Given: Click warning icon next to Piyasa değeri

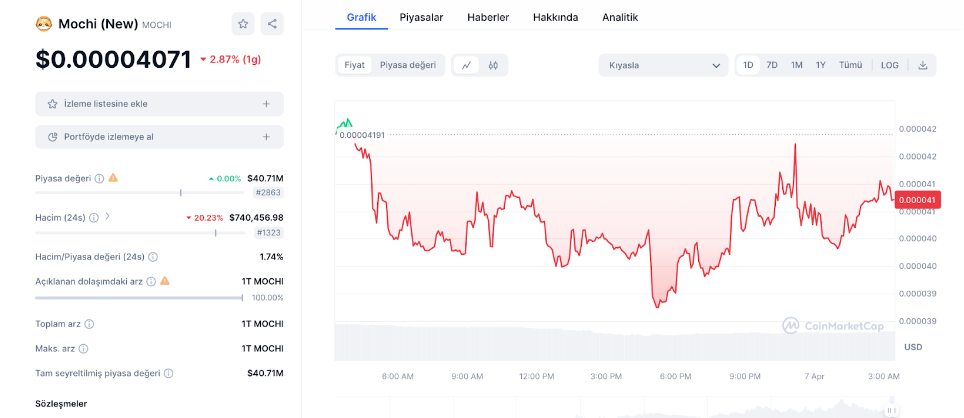Looking at the screenshot, I should 113,178.
